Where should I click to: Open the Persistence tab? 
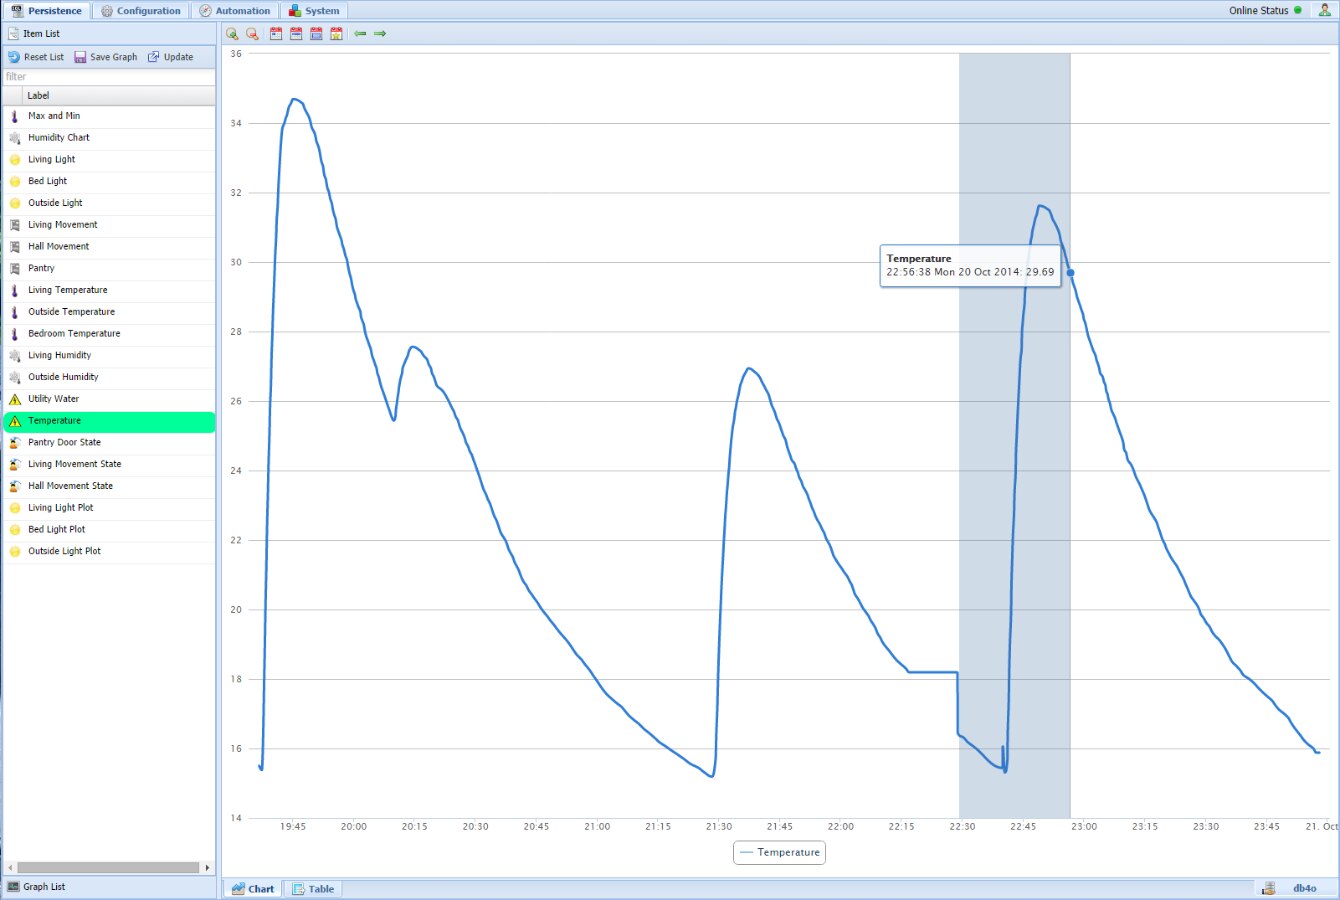coord(46,11)
